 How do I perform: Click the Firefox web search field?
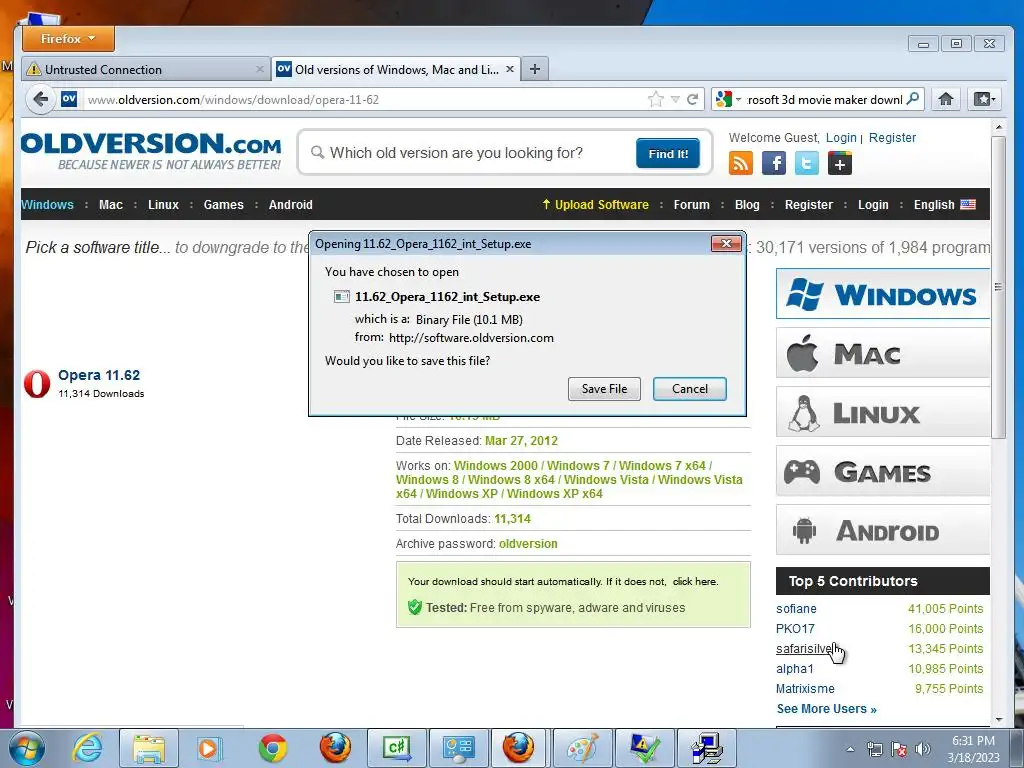coord(825,99)
